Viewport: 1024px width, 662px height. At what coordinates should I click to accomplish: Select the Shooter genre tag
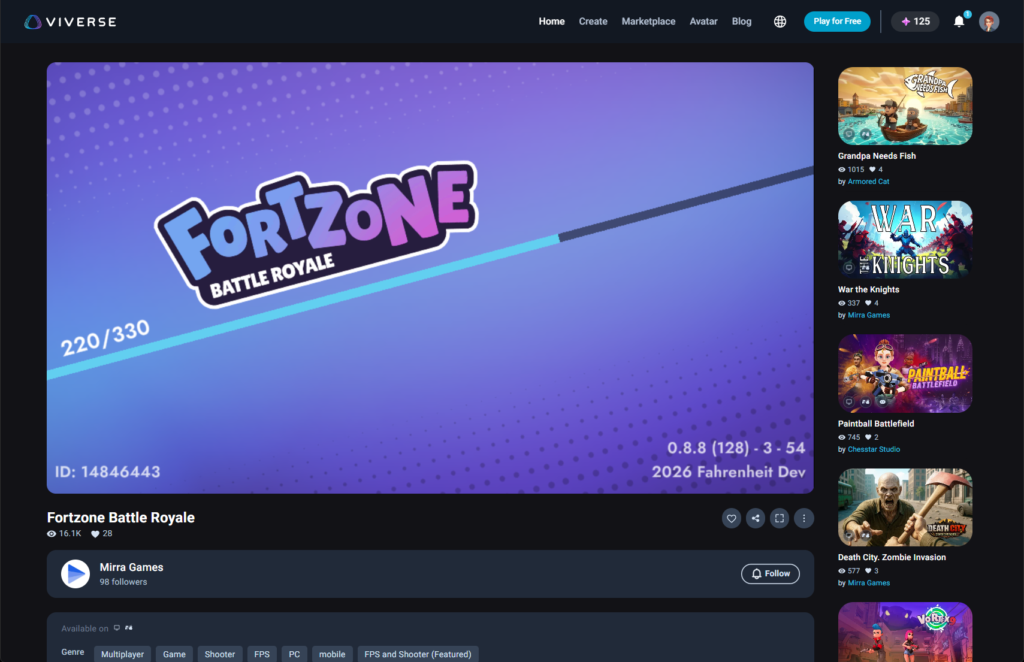click(x=220, y=654)
